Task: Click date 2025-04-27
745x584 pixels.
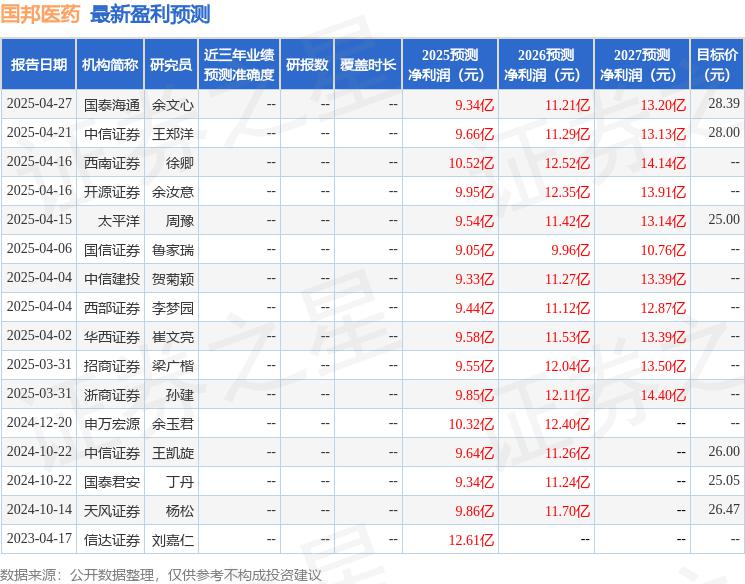Action: pyautogui.click(x=39, y=104)
